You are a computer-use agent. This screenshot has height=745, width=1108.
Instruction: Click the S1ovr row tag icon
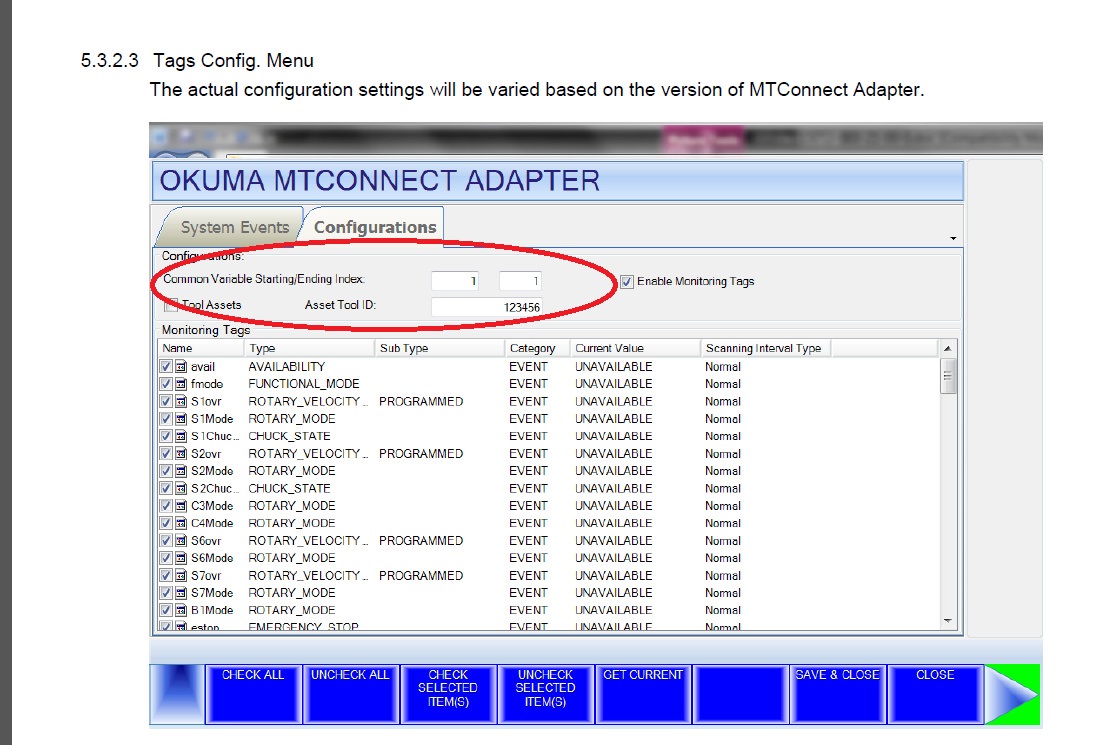(181, 401)
